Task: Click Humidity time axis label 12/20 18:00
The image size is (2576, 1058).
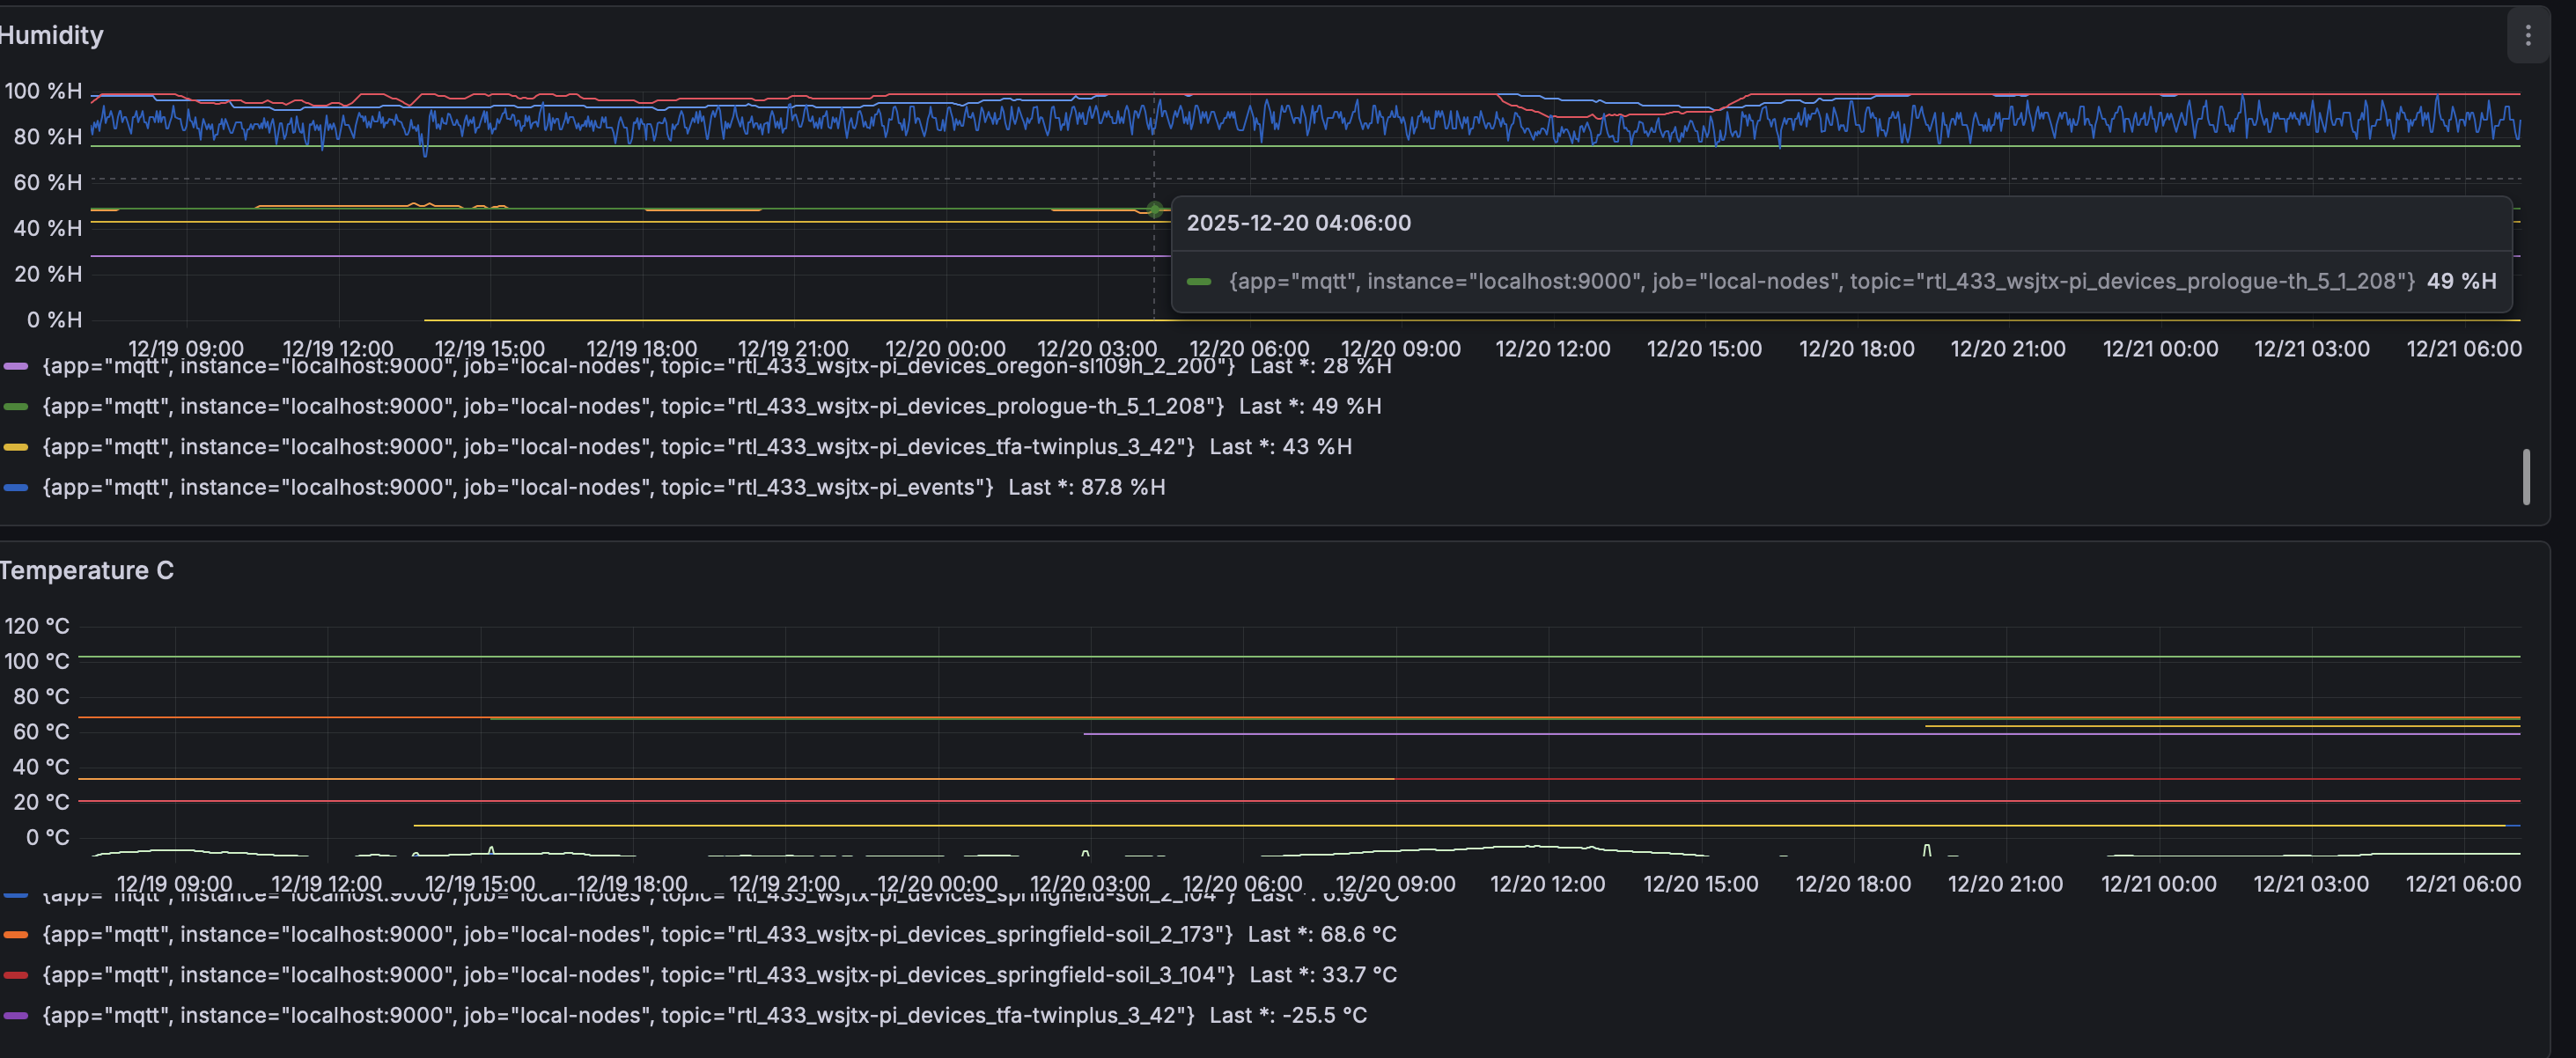Action: (x=1856, y=349)
